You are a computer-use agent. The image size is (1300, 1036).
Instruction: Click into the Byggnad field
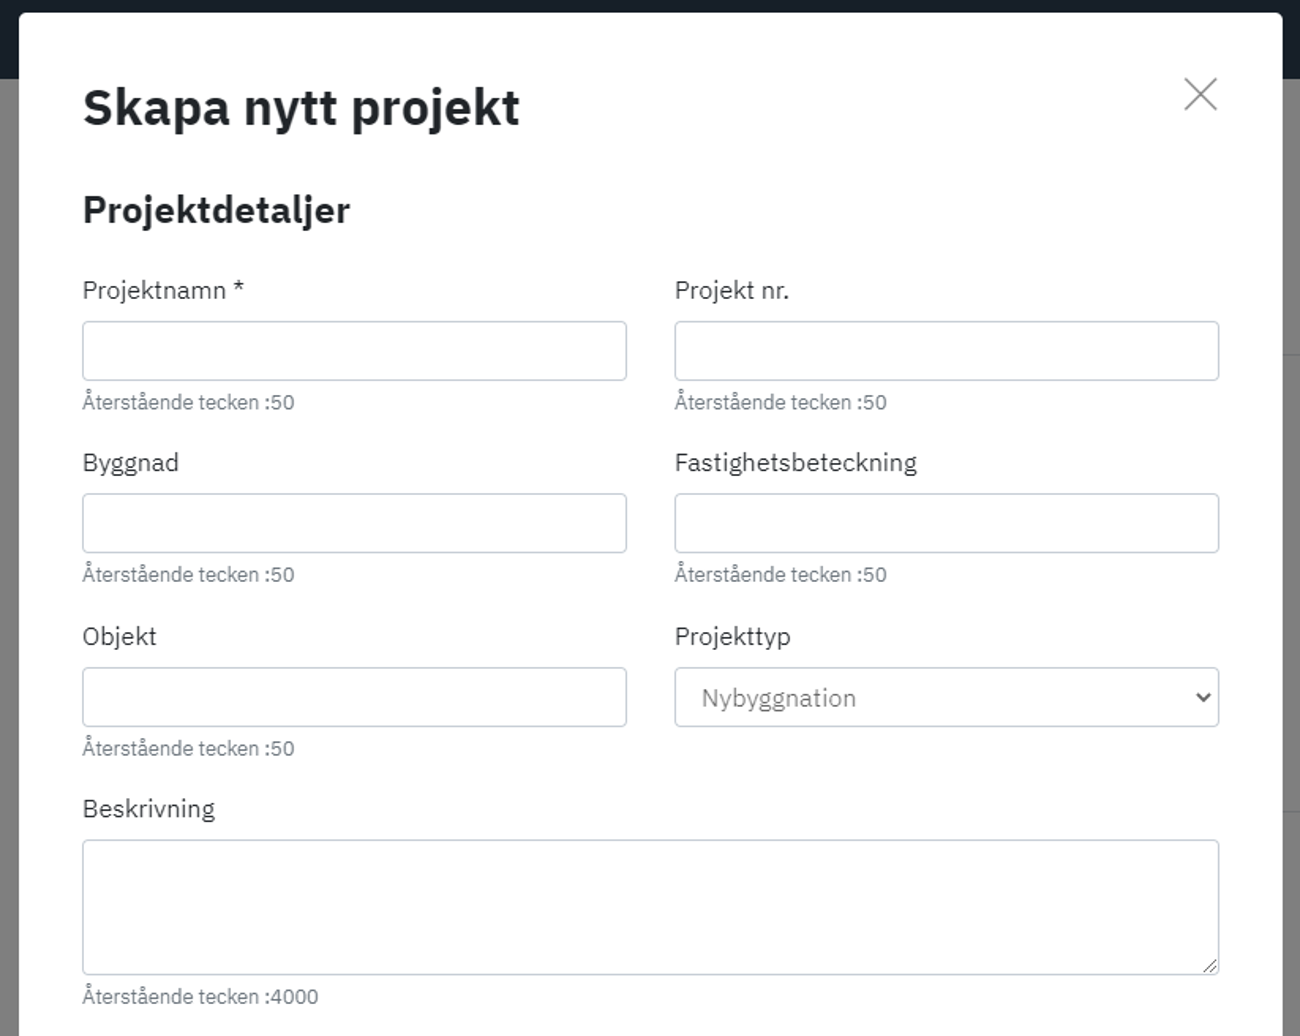pyautogui.click(x=354, y=523)
